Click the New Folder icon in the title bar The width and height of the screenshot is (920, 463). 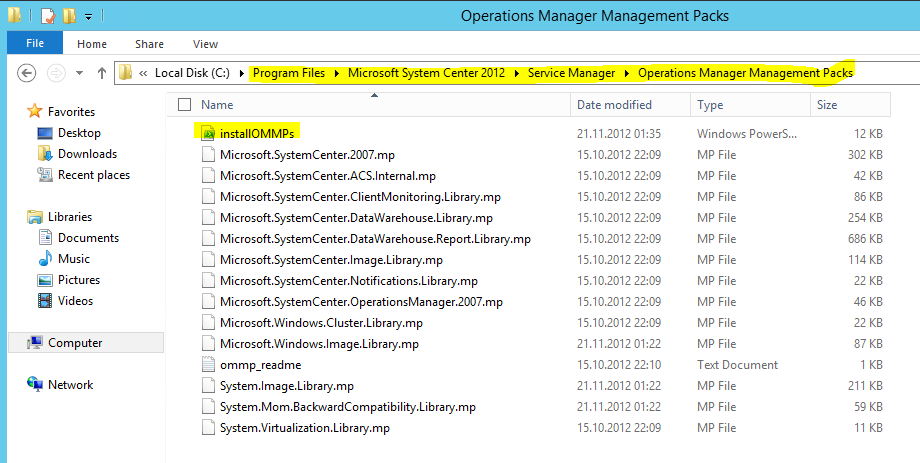[x=69, y=16]
